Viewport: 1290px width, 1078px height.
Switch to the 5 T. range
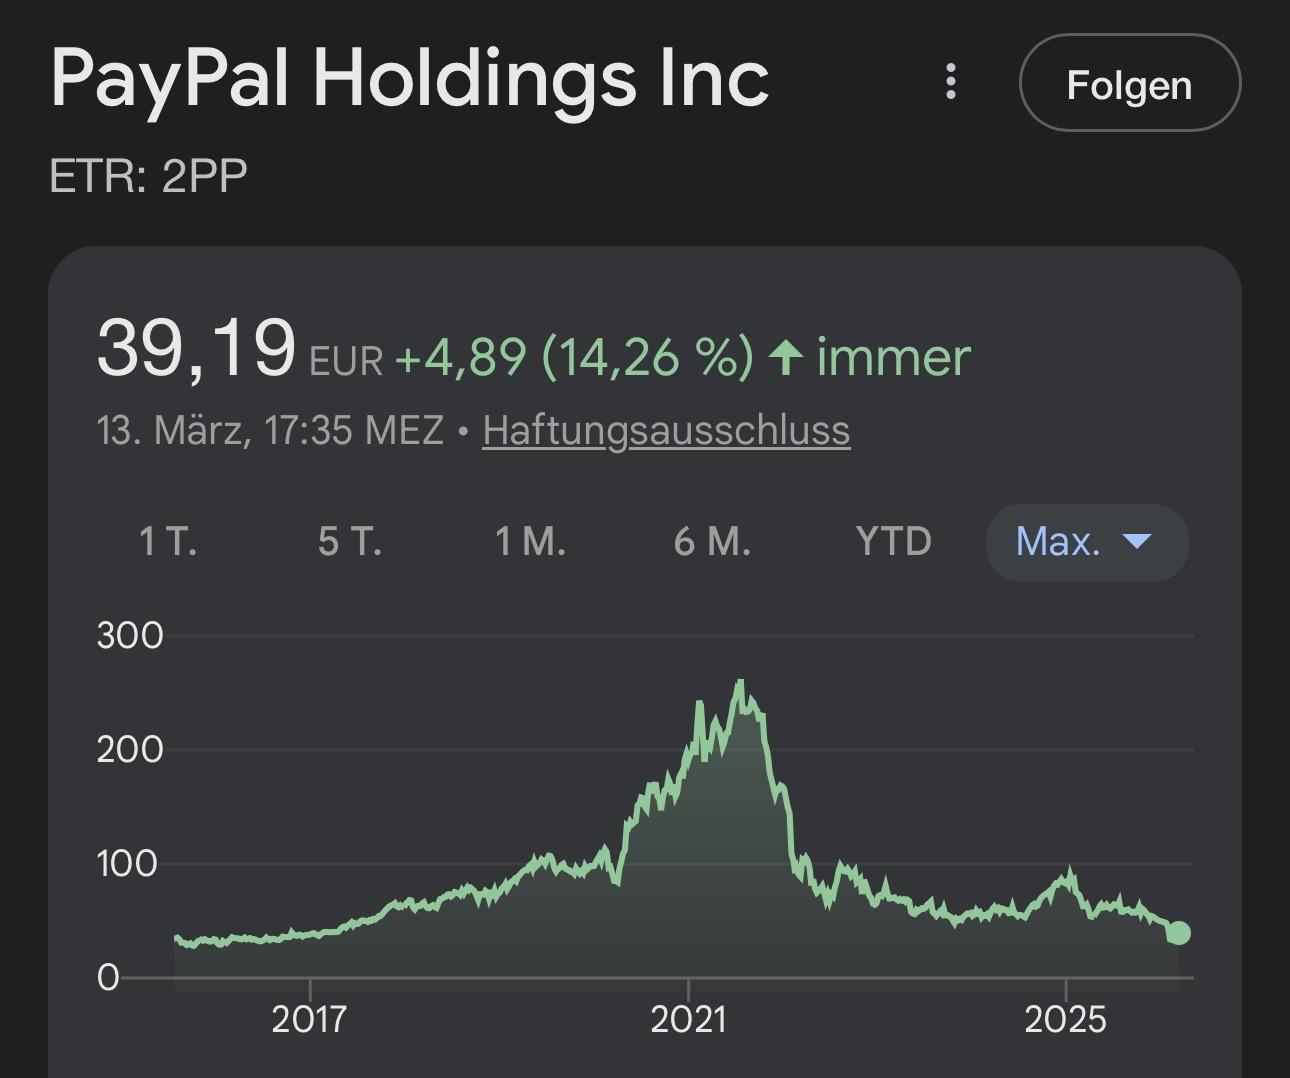(350, 542)
